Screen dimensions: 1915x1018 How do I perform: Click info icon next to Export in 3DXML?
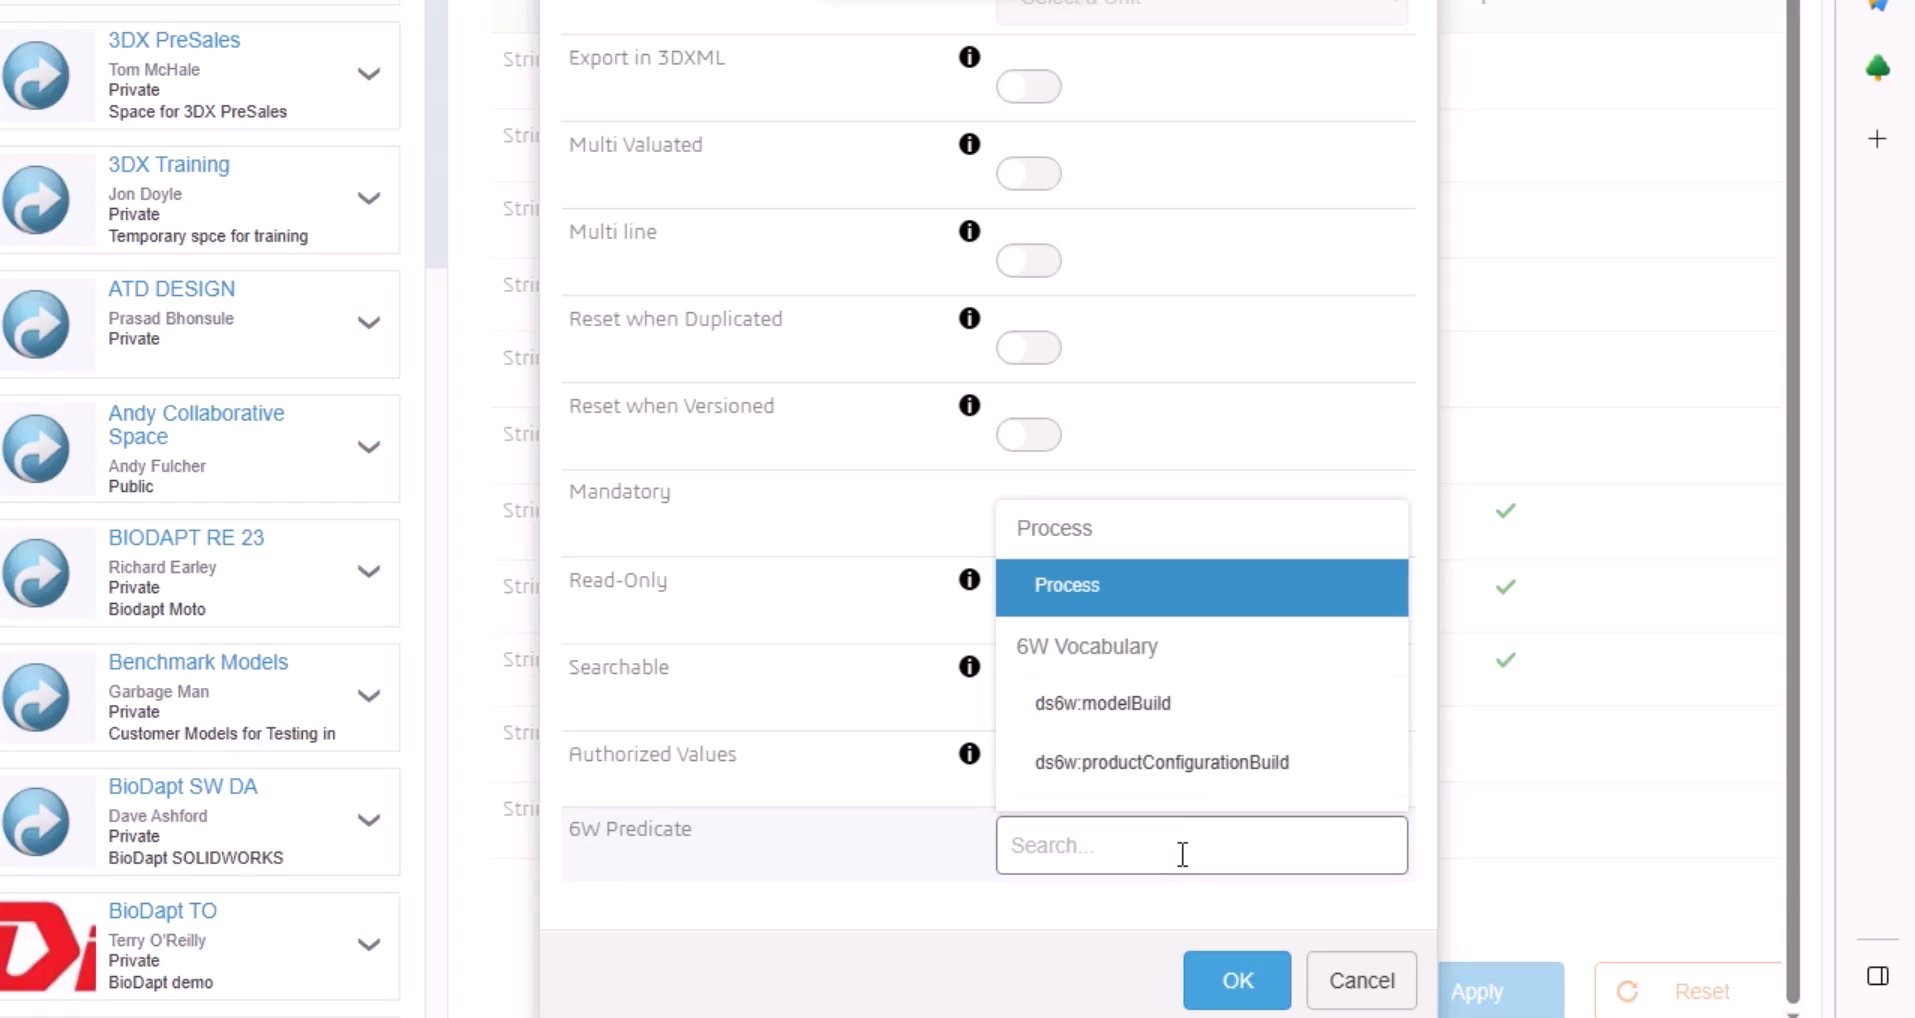[969, 57]
